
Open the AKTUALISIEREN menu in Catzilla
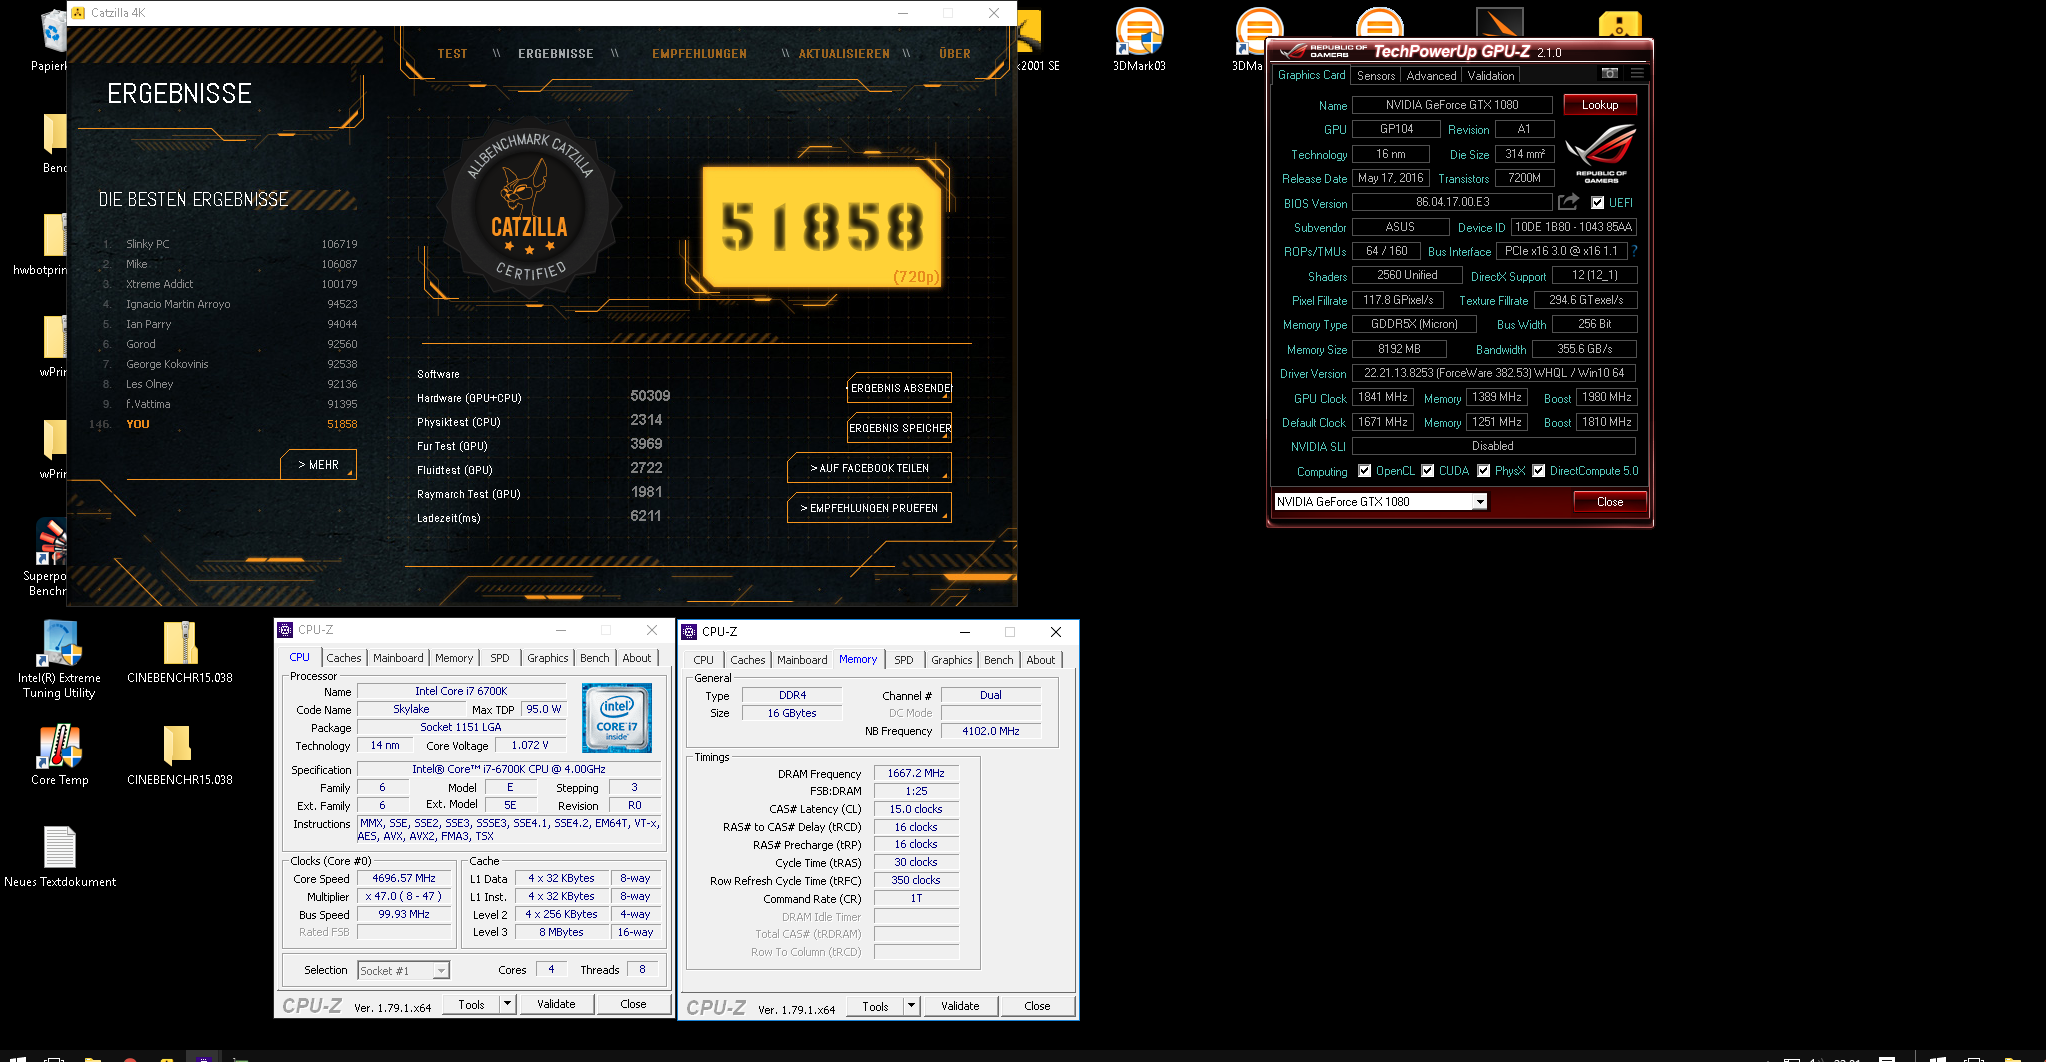pyautogui.click(x=844, y=54)
